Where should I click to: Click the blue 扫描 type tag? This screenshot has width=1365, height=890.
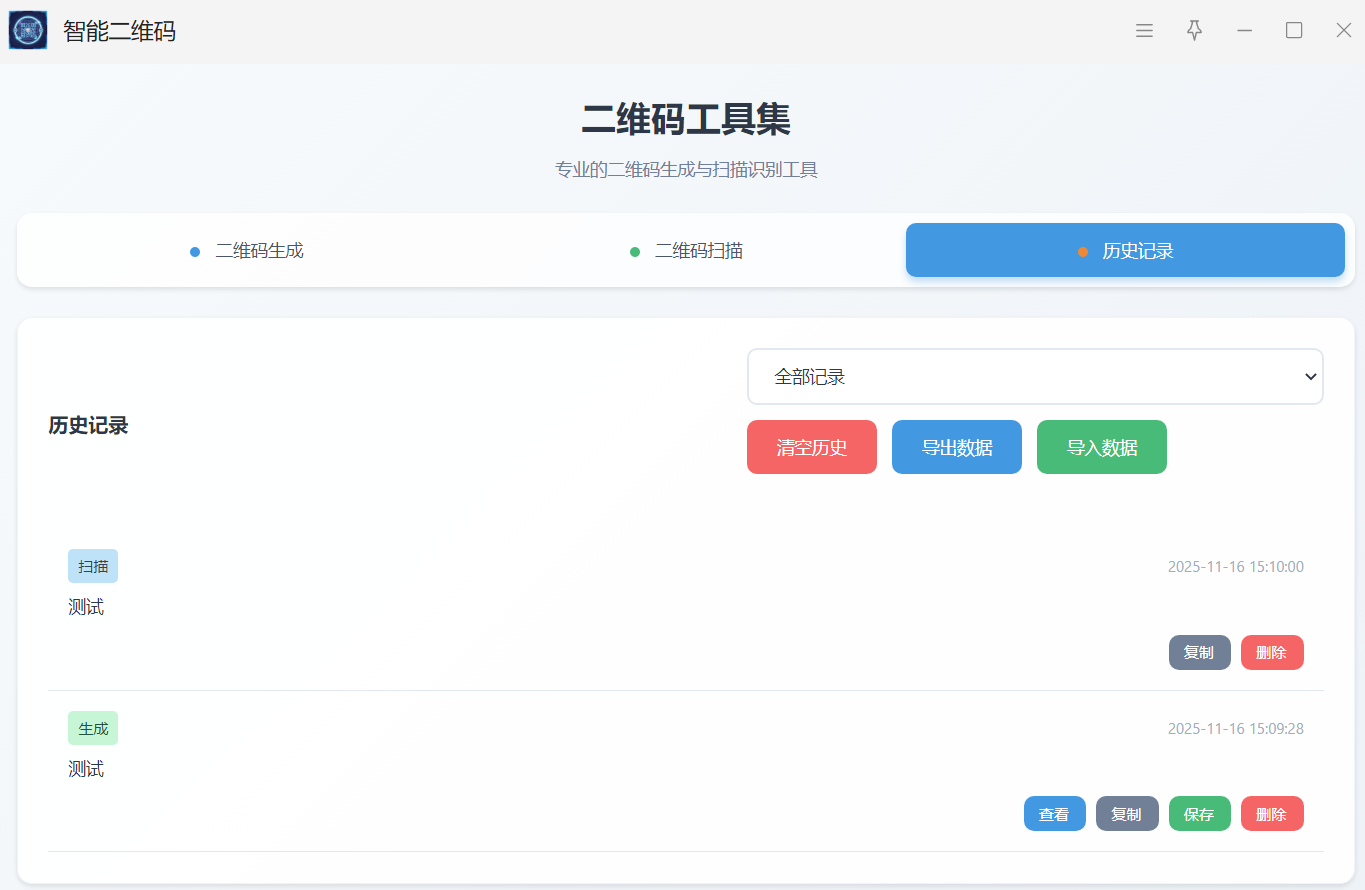[93, 566]
